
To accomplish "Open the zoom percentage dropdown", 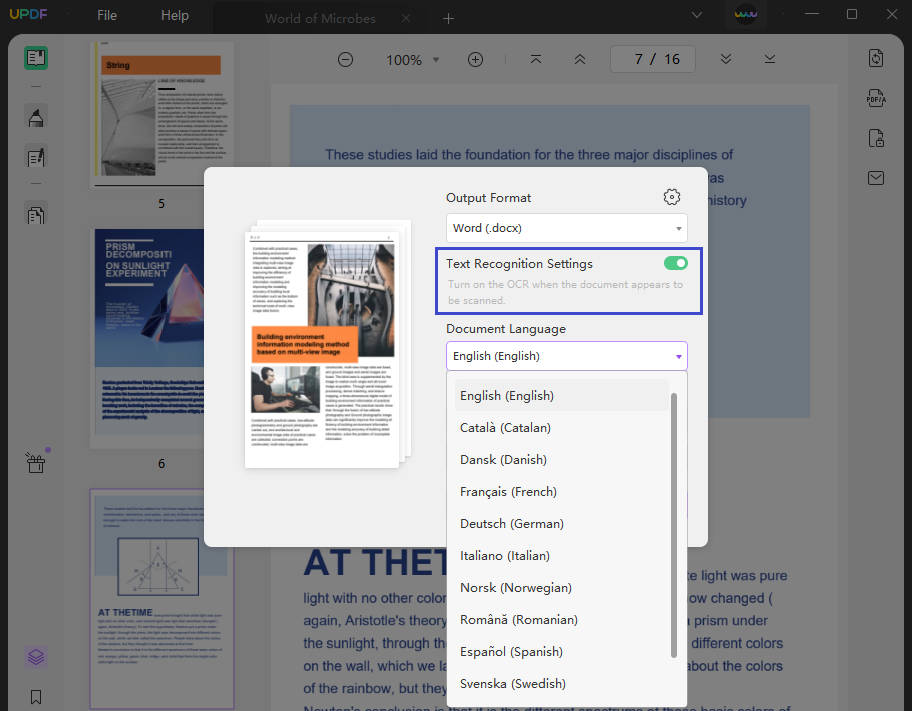I will pyautogui.click(x=412, y=59).
